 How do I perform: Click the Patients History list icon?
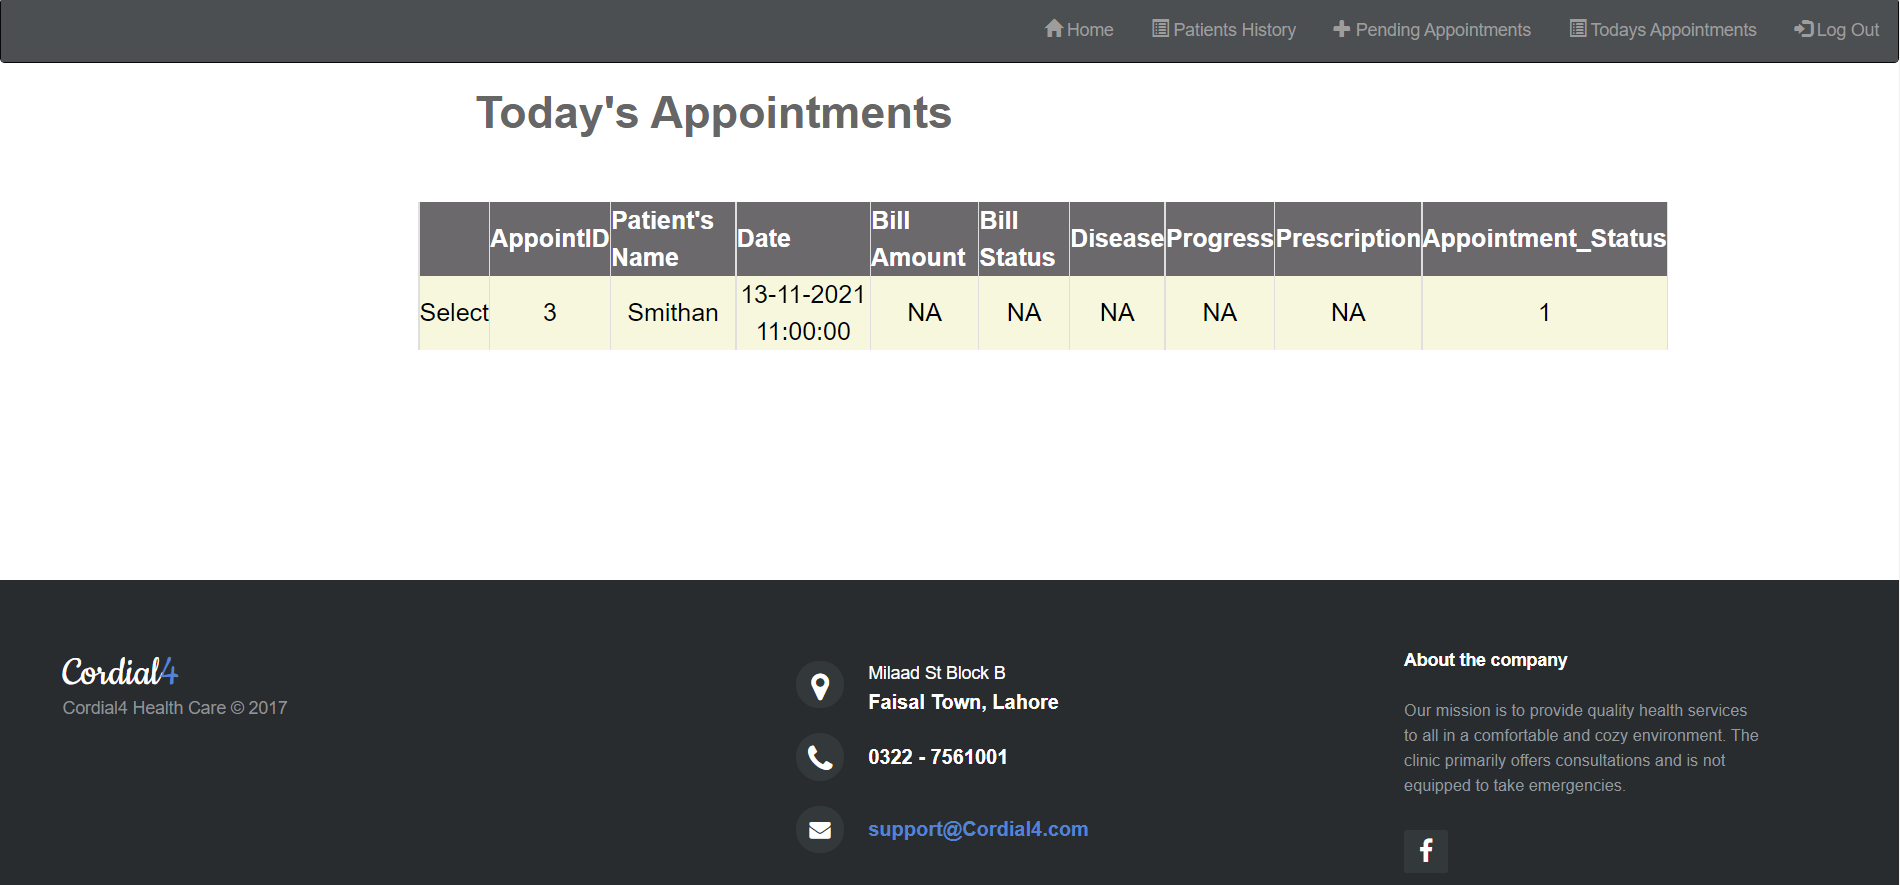[1160, 29]
